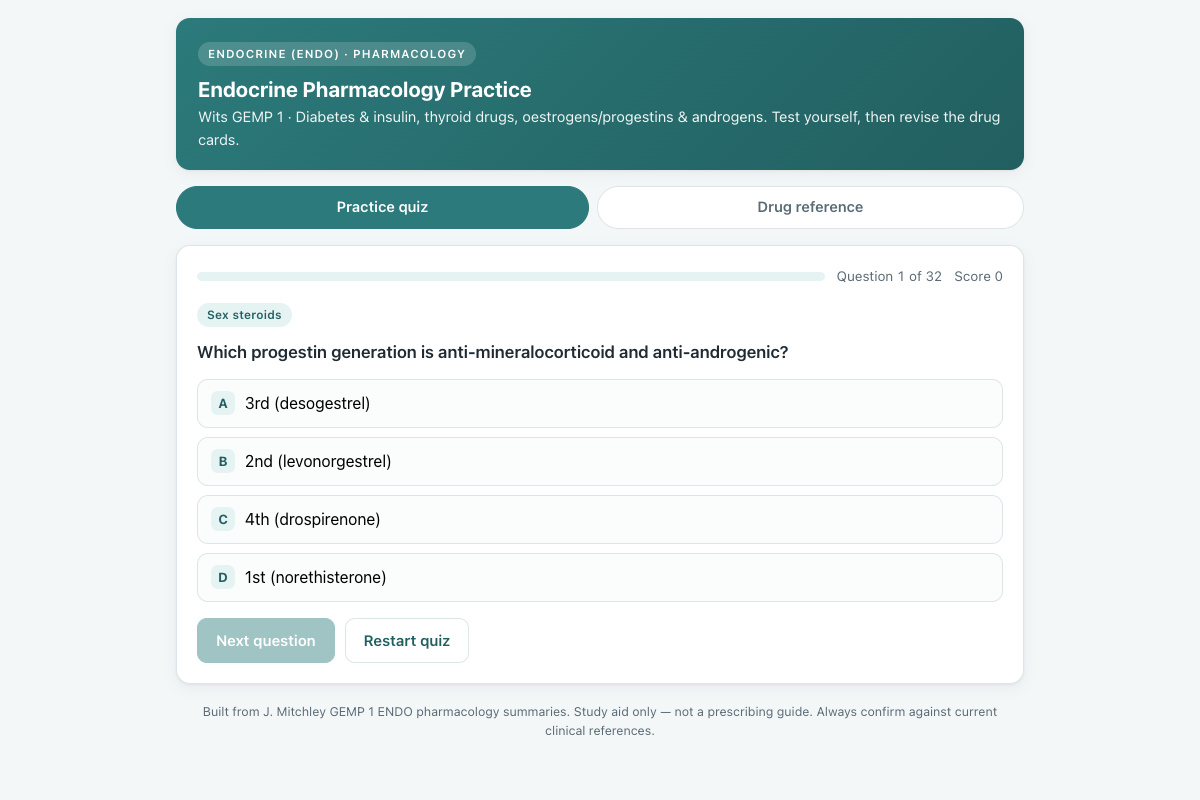Click the Endocrine (ENDO) Pharmacology badge
This screenshot has width=1200, height=800.
coord(337,54)
